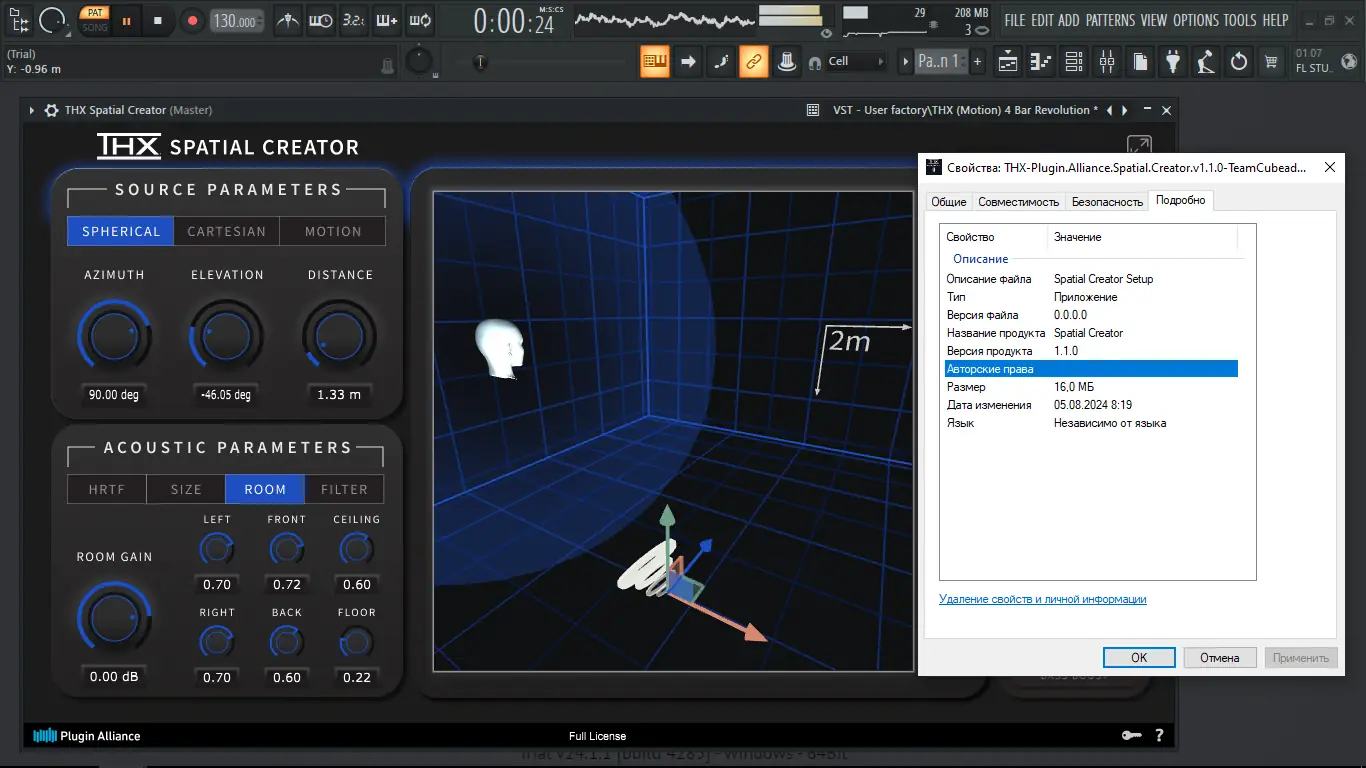The image size is (1366, 768).
Task: Enable follow playback arrow toggle
Action: pos(688,61)
